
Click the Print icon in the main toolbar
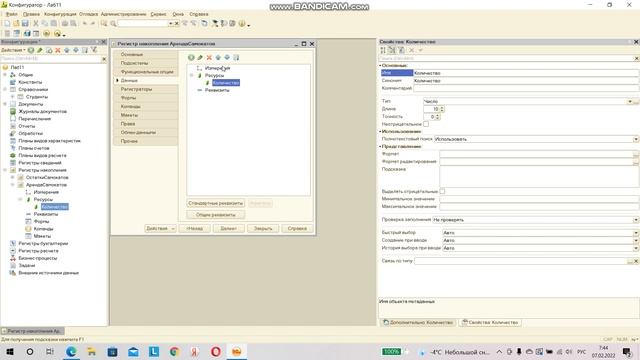pos(64,24)
